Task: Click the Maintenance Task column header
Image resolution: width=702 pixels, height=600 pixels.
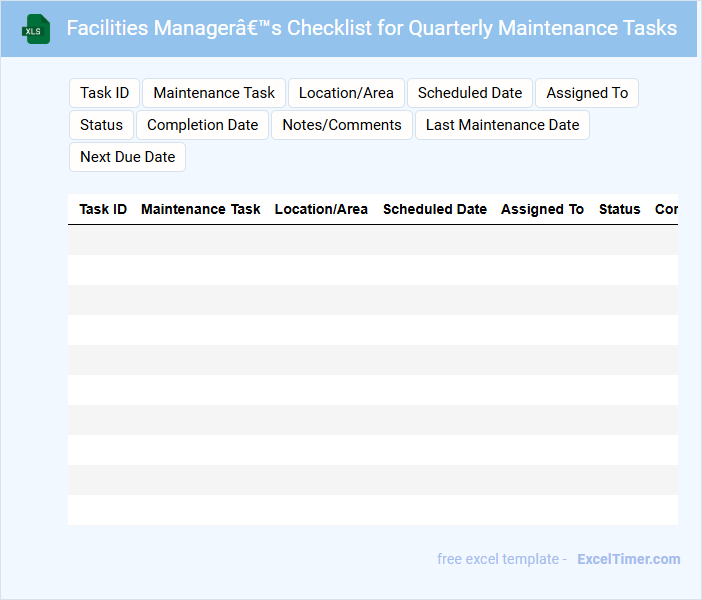Action: pyautogui.click(x=200, y=209)
